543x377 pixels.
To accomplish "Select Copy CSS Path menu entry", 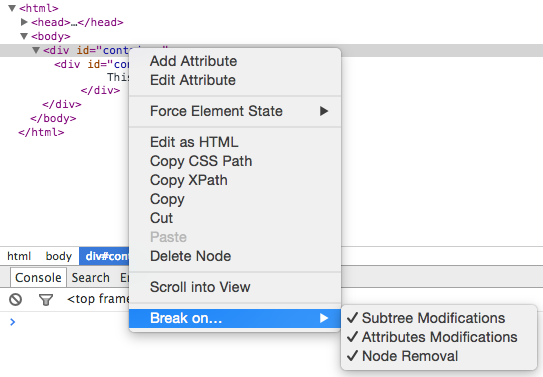I will [x=235, y=161].
